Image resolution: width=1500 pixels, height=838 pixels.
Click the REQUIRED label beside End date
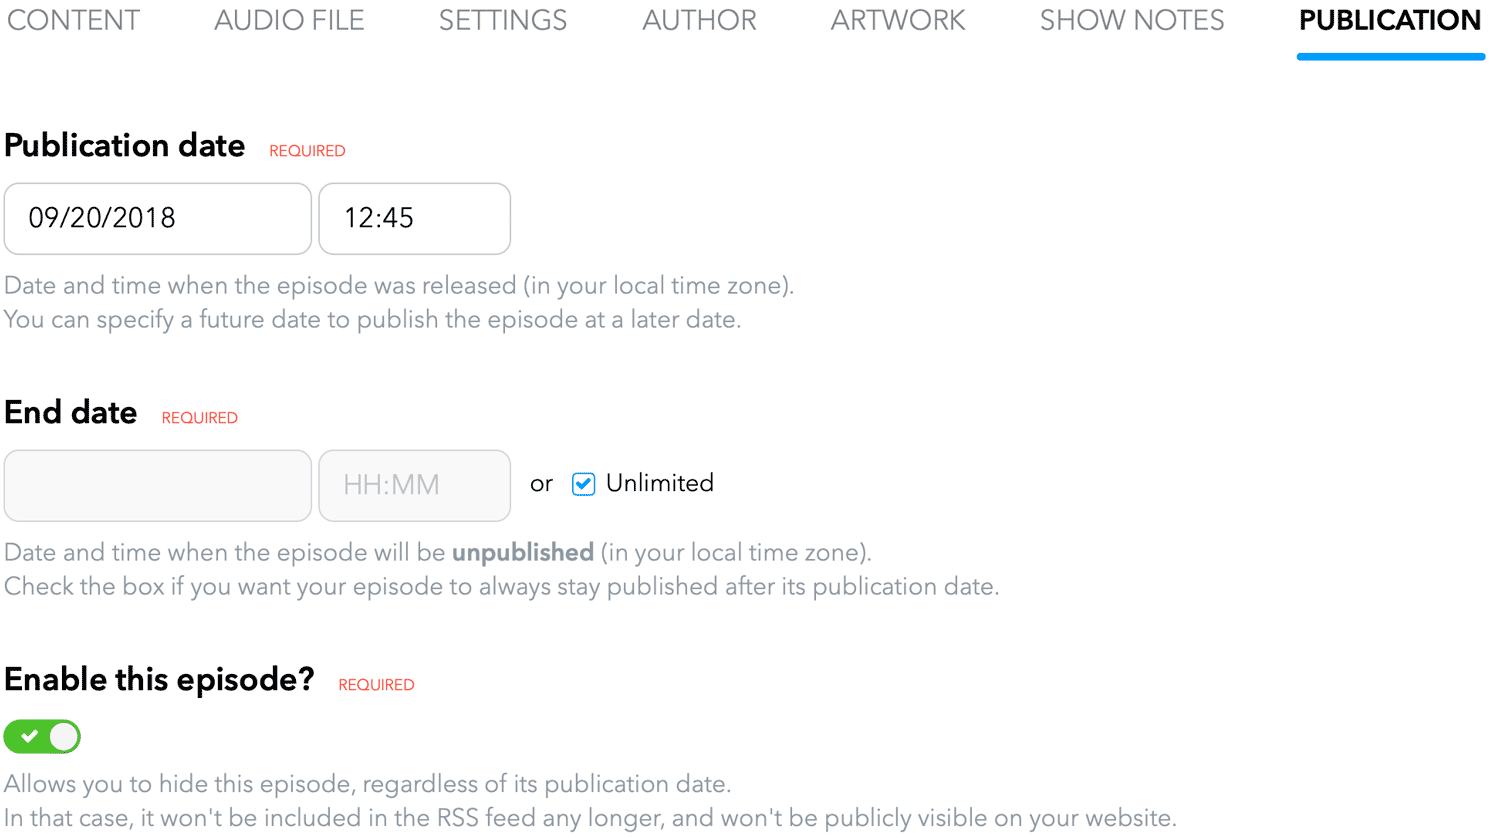pos(200,418)
